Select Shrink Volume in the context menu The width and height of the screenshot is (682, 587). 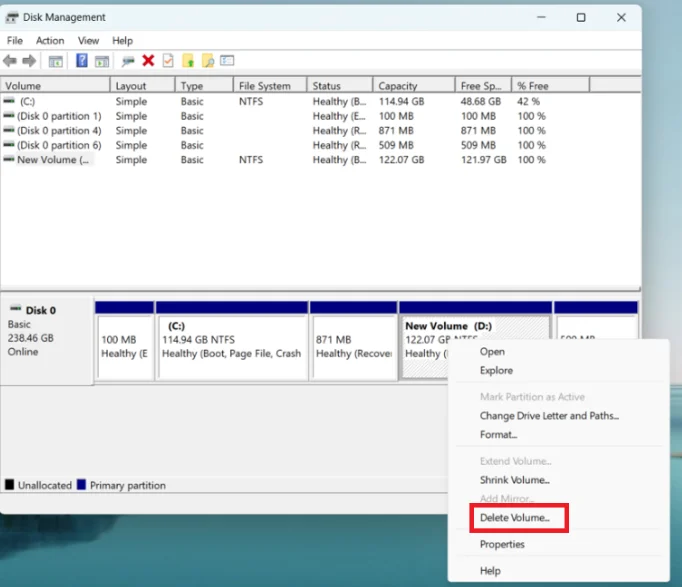pos(515,480)
